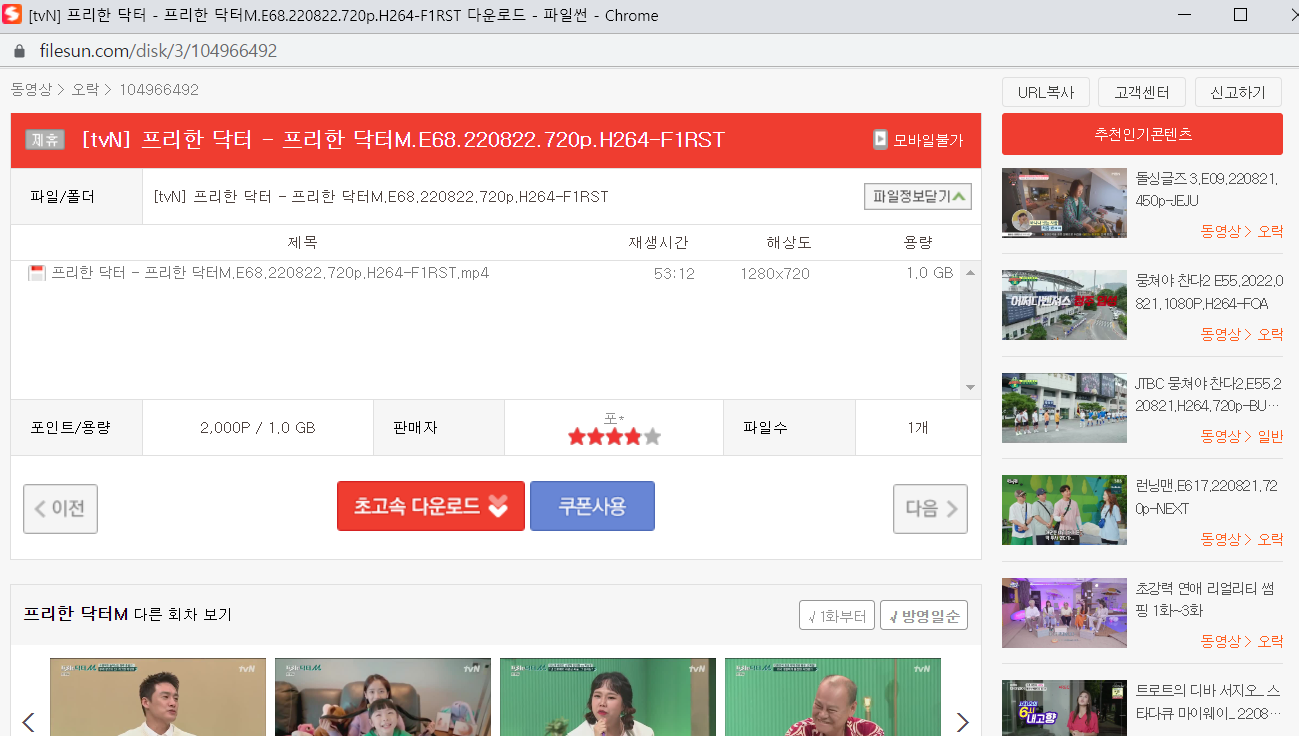Viewport: 1299px width, 736px height.
Task: Open JTBC 뭉쳐야 찬다2 720p thumbnail
Action: click(x=1064, y=408)
